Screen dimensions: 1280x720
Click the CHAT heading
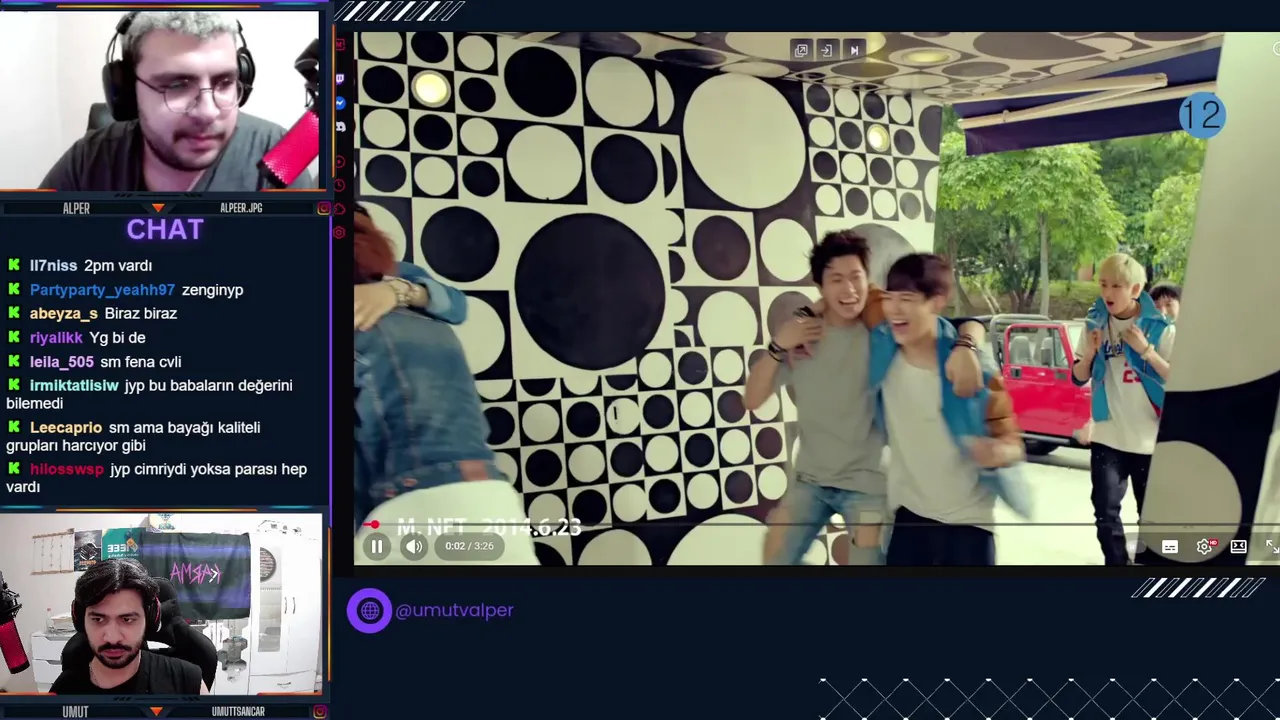tap(165, 230)
